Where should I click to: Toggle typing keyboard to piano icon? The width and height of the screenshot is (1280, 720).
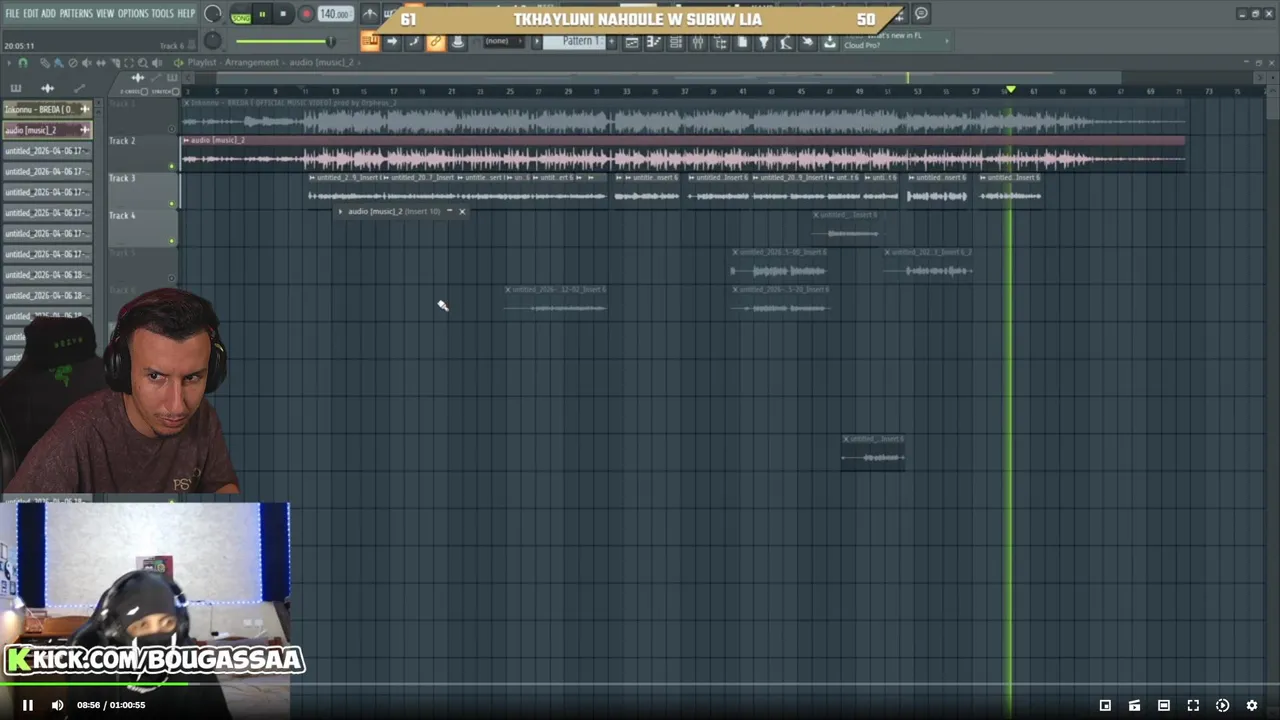tap(370, 41)
